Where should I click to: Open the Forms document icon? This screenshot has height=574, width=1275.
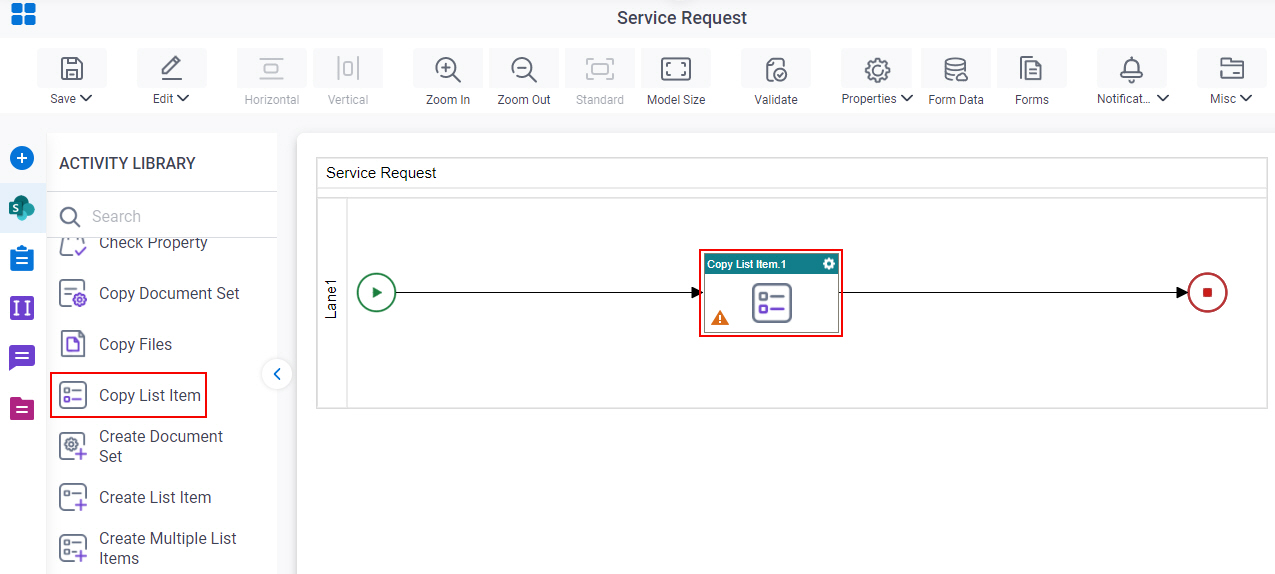click(1031, 68)
